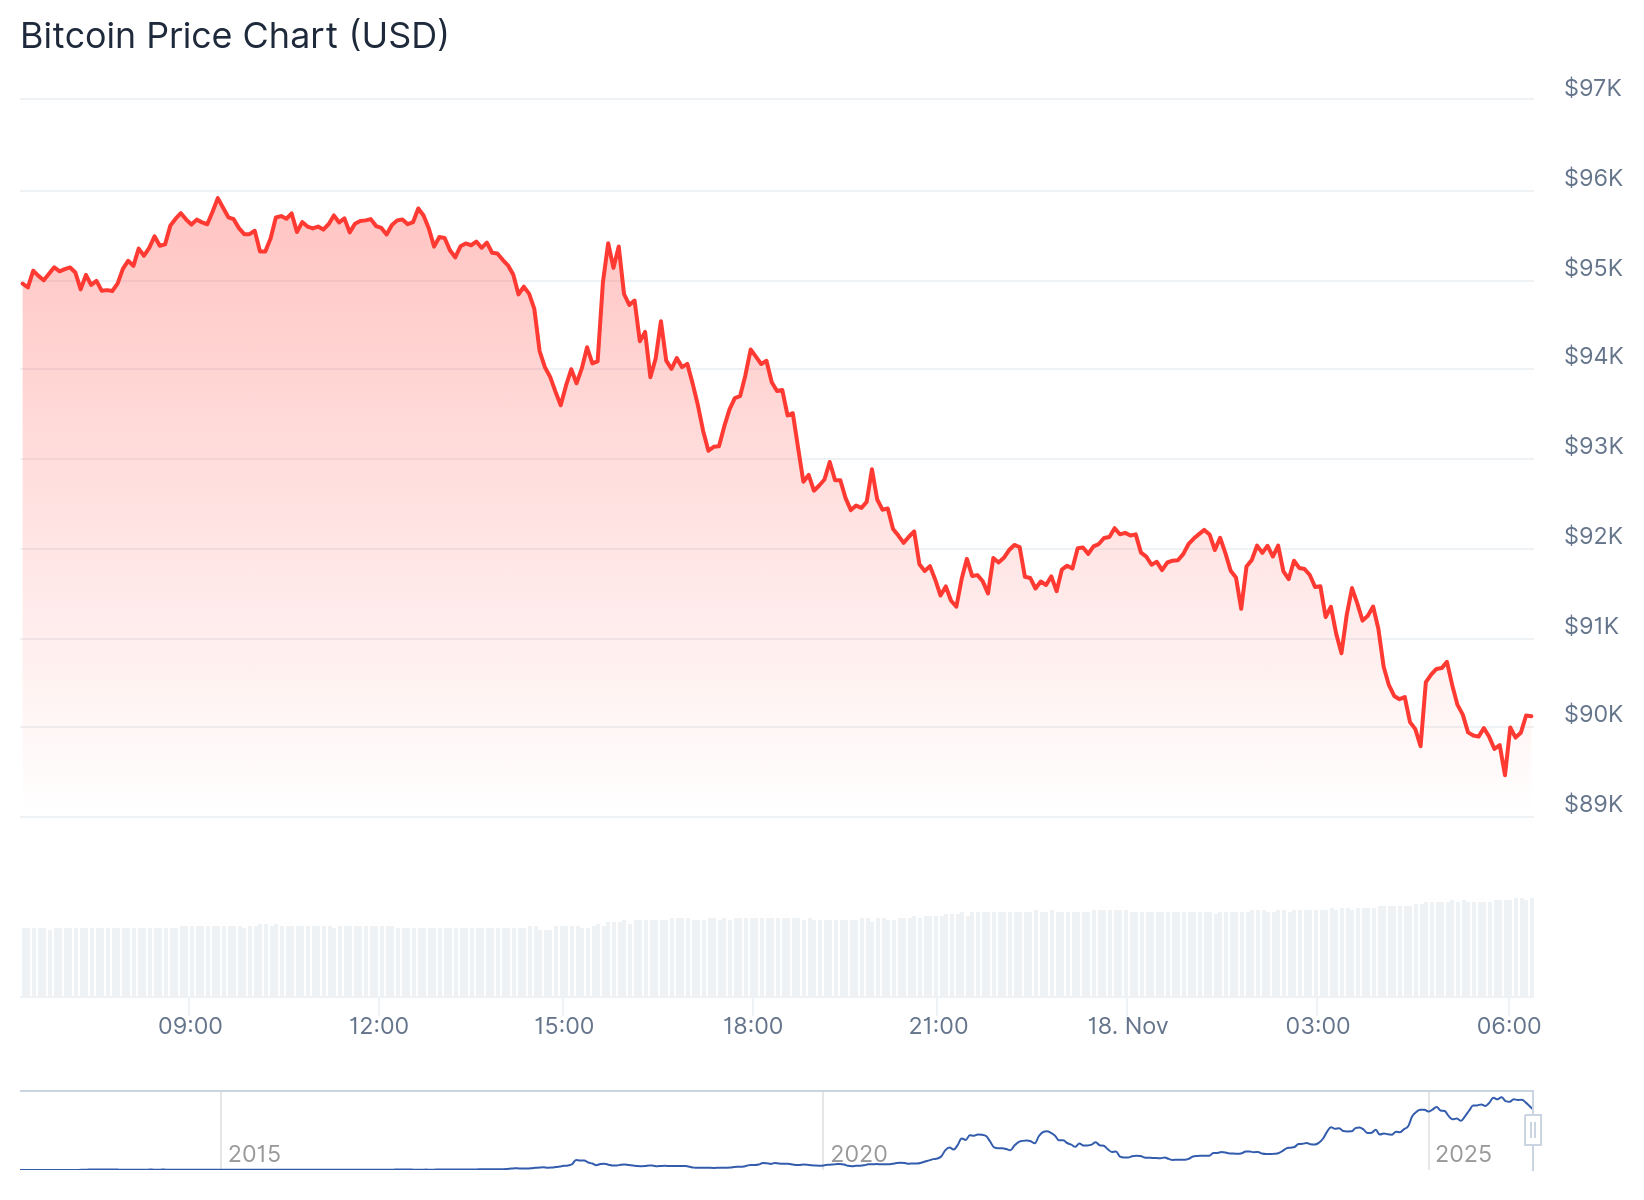The width and height of the screenshot is (1644, 1200).
Task: Click the $93K price axis label
Action: point(1593,446)
